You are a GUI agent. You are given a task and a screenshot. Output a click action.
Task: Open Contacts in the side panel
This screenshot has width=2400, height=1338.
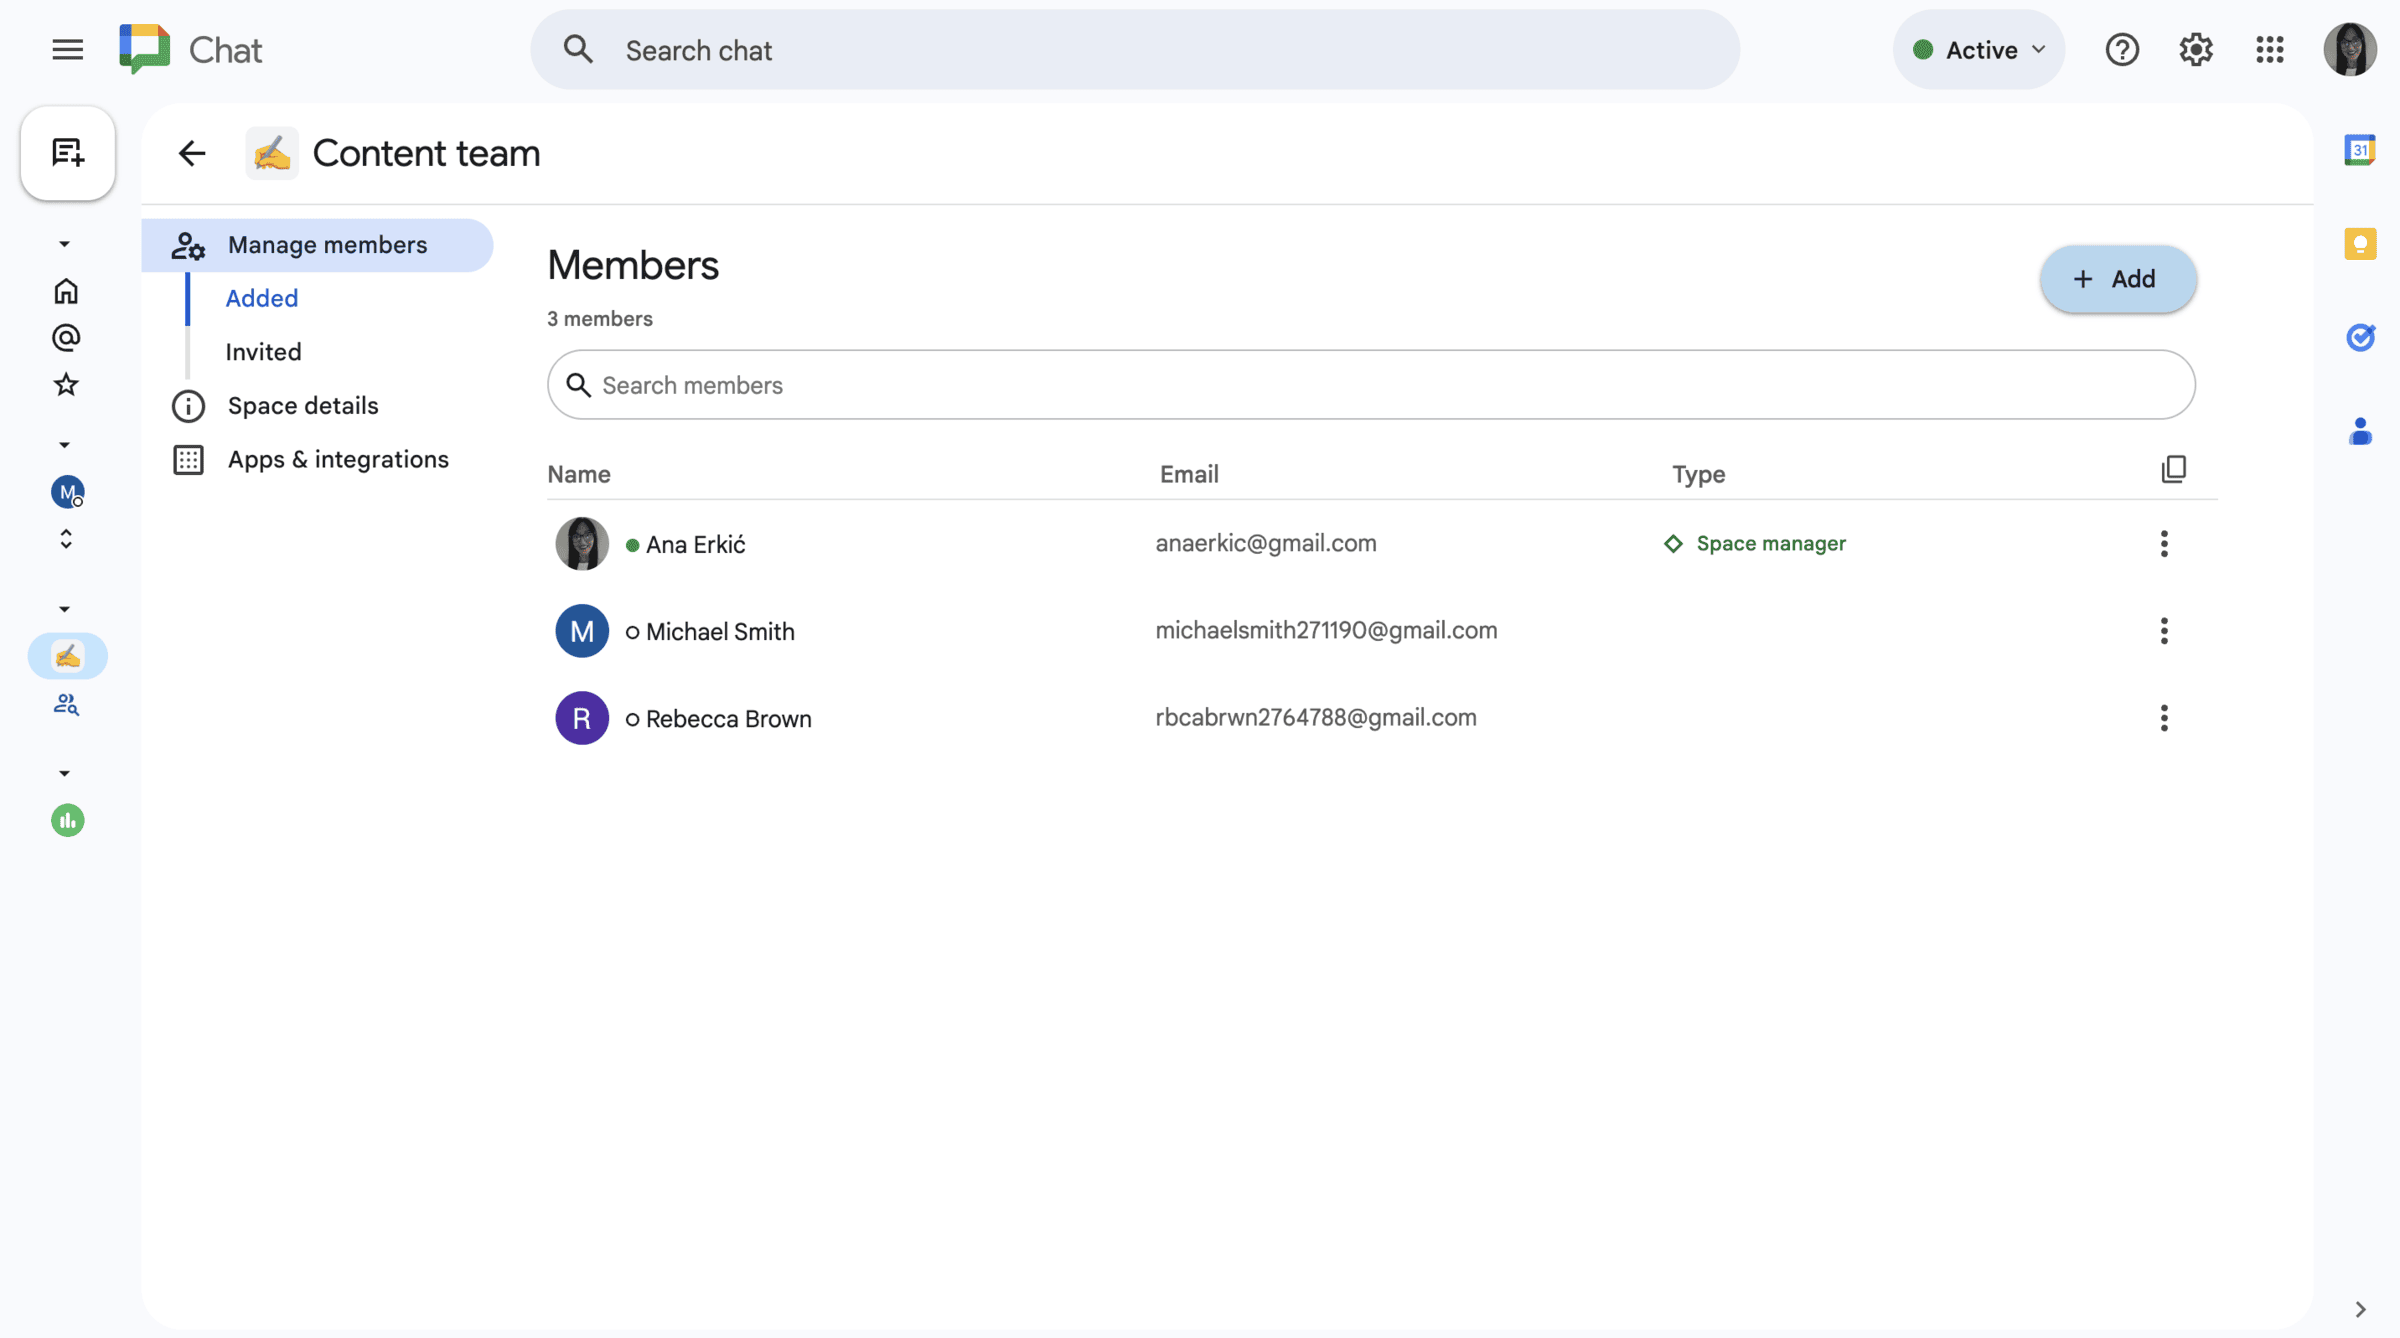tap(2361, 431)
